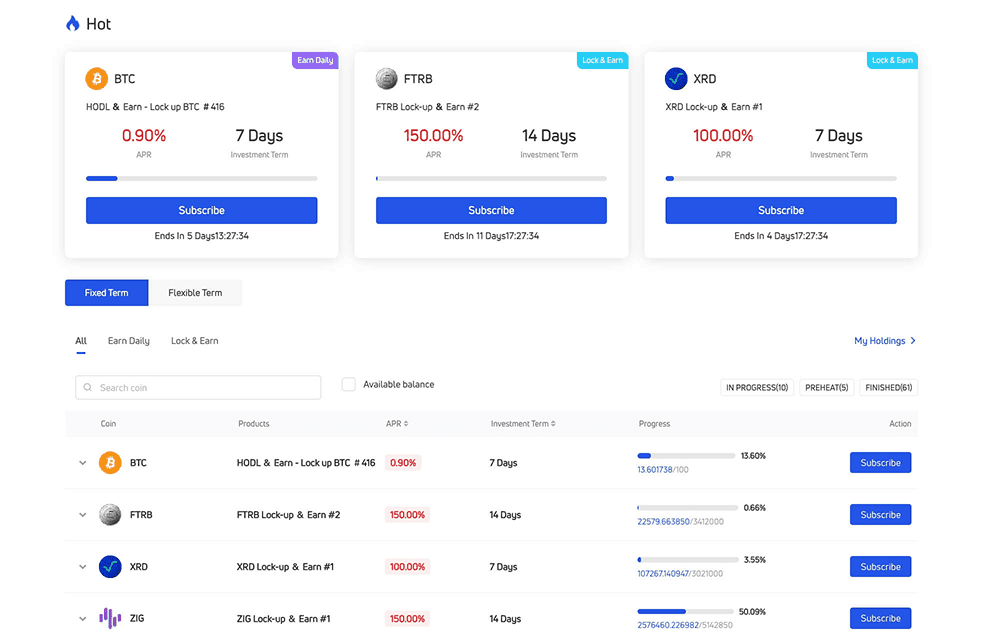The height and width of the screenshot is (641, 1000).
Task: Subscribe in the BTC table row
Action: click(x=880, y=462)
